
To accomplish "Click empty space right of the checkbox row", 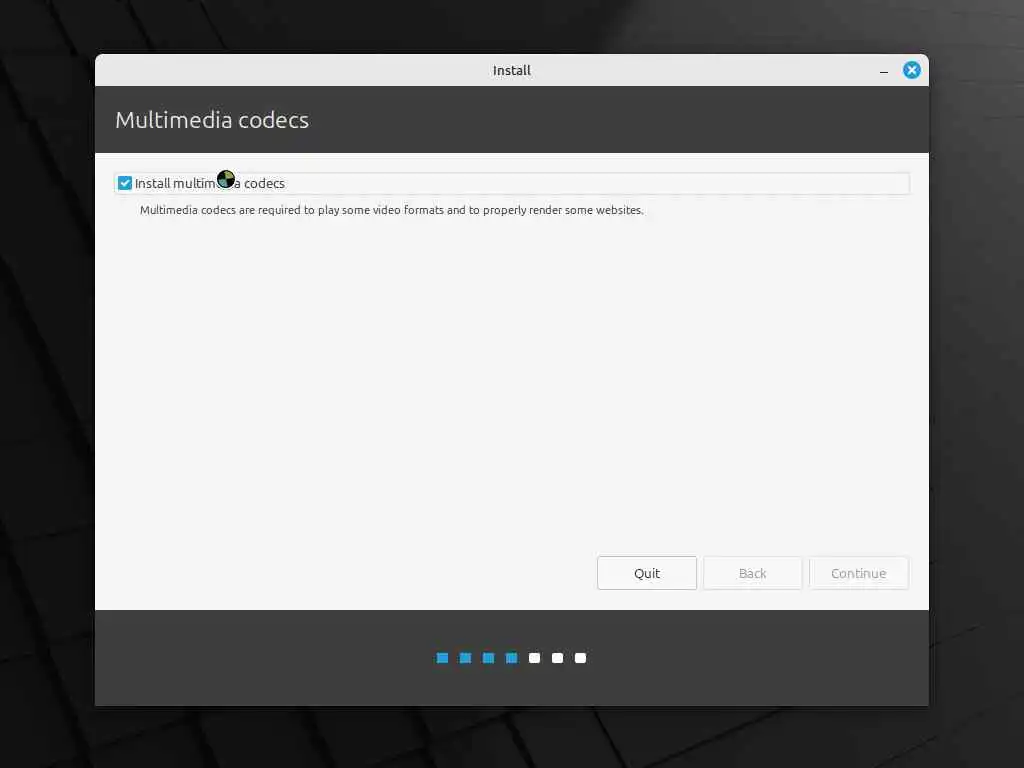I will 588,184.
